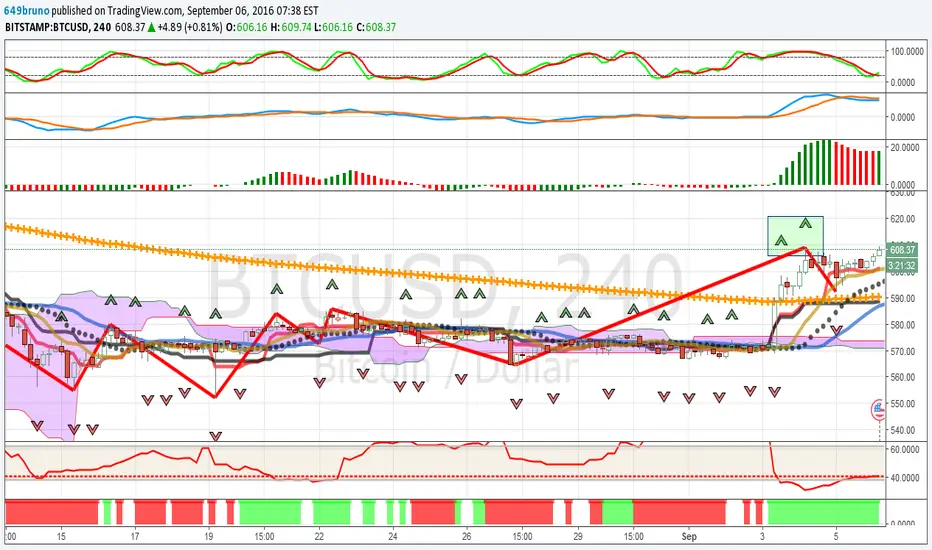Click the 20.0000 histogram scale label

906,147
